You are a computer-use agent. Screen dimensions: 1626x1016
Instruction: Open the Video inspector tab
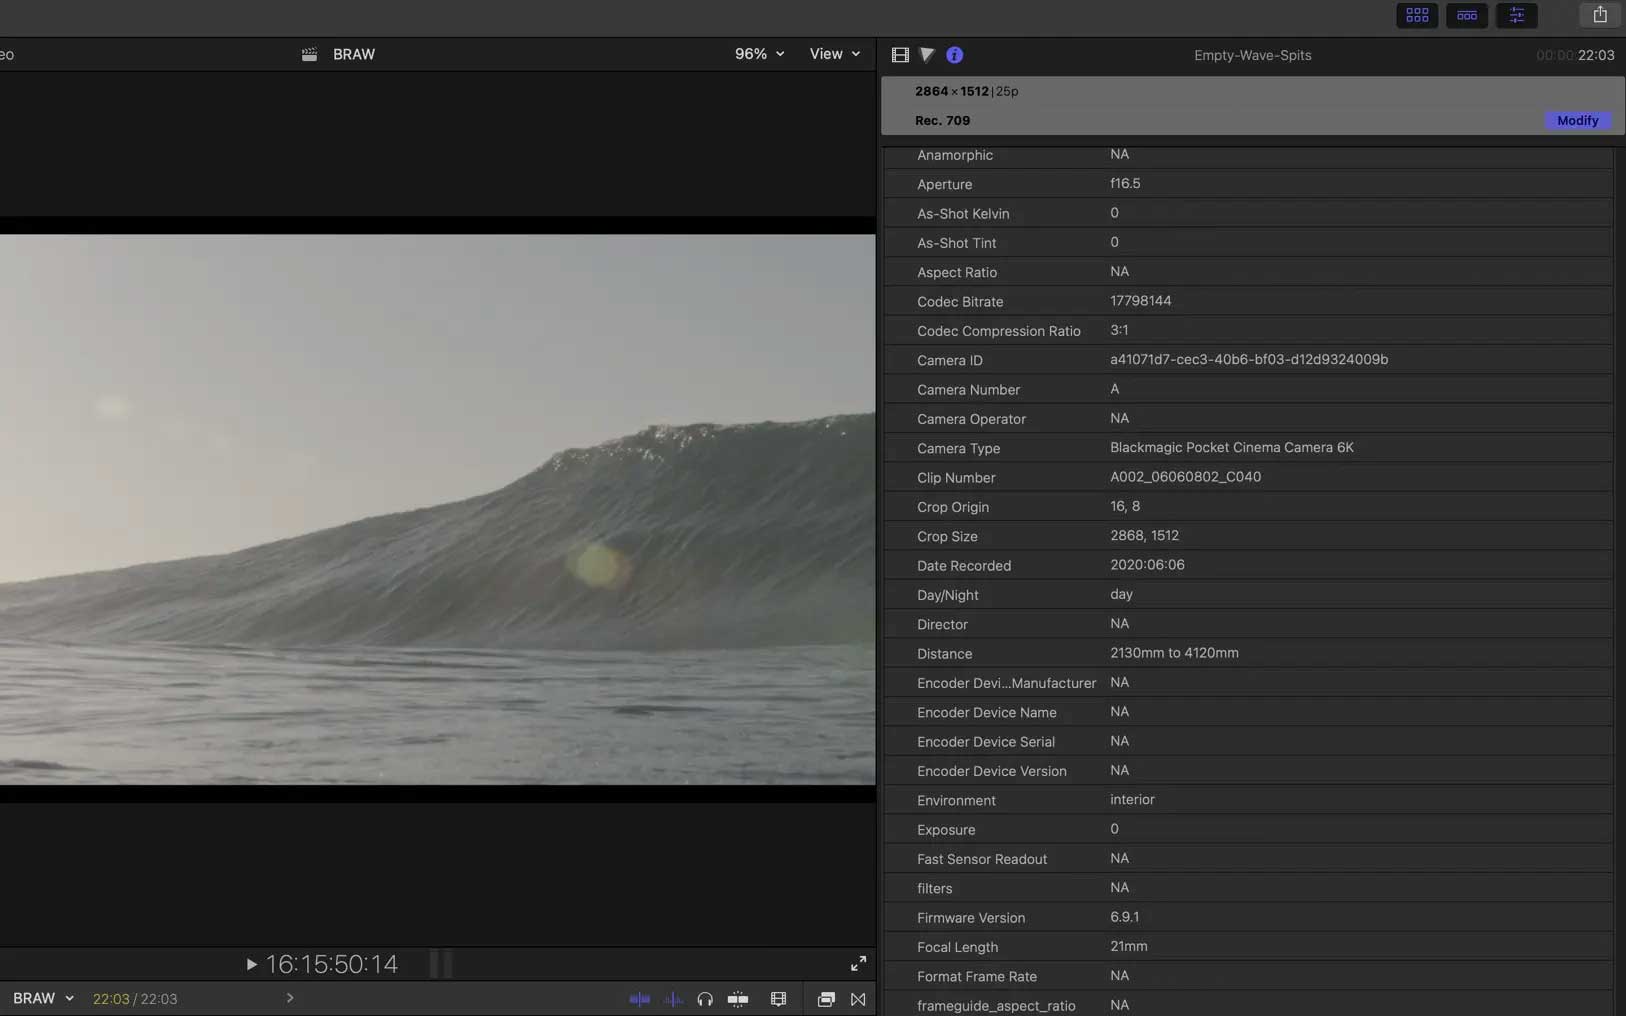pyautogui.click(x=900, y=55)
